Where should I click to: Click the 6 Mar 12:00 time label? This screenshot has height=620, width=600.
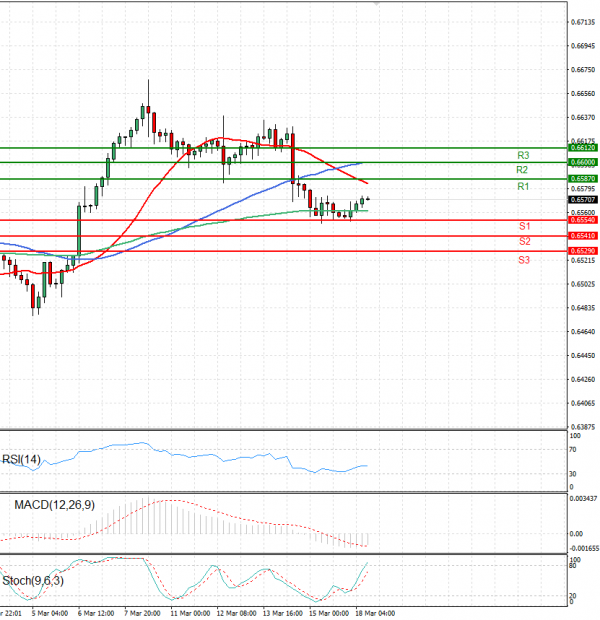click(x=96, y=614)
